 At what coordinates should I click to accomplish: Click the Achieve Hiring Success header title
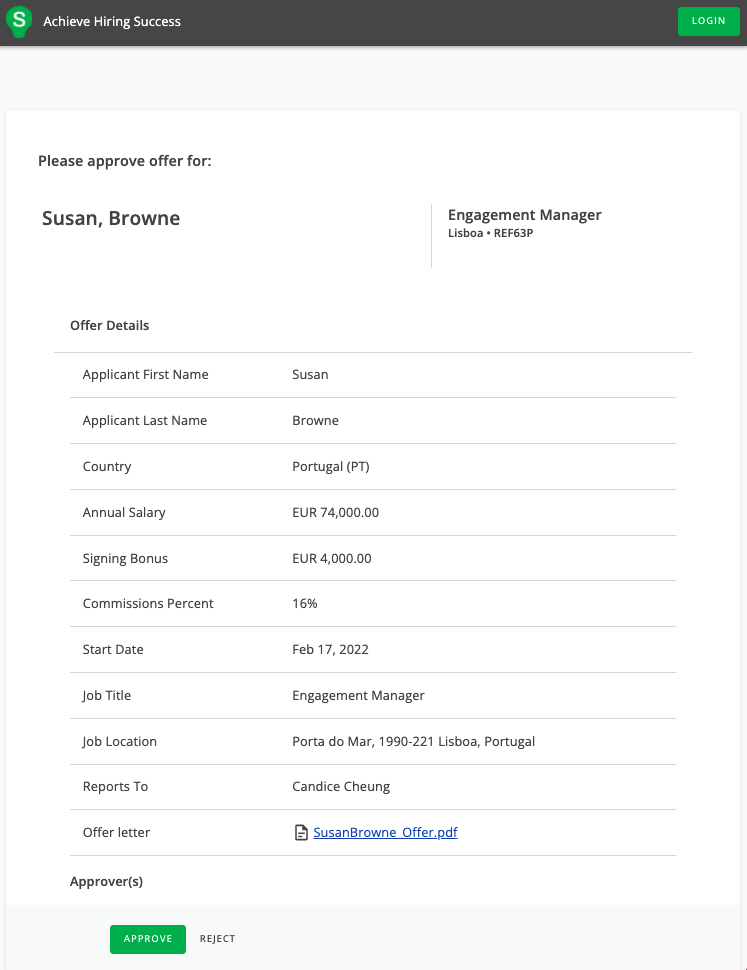pyautogui.click(x=112, y=21)
